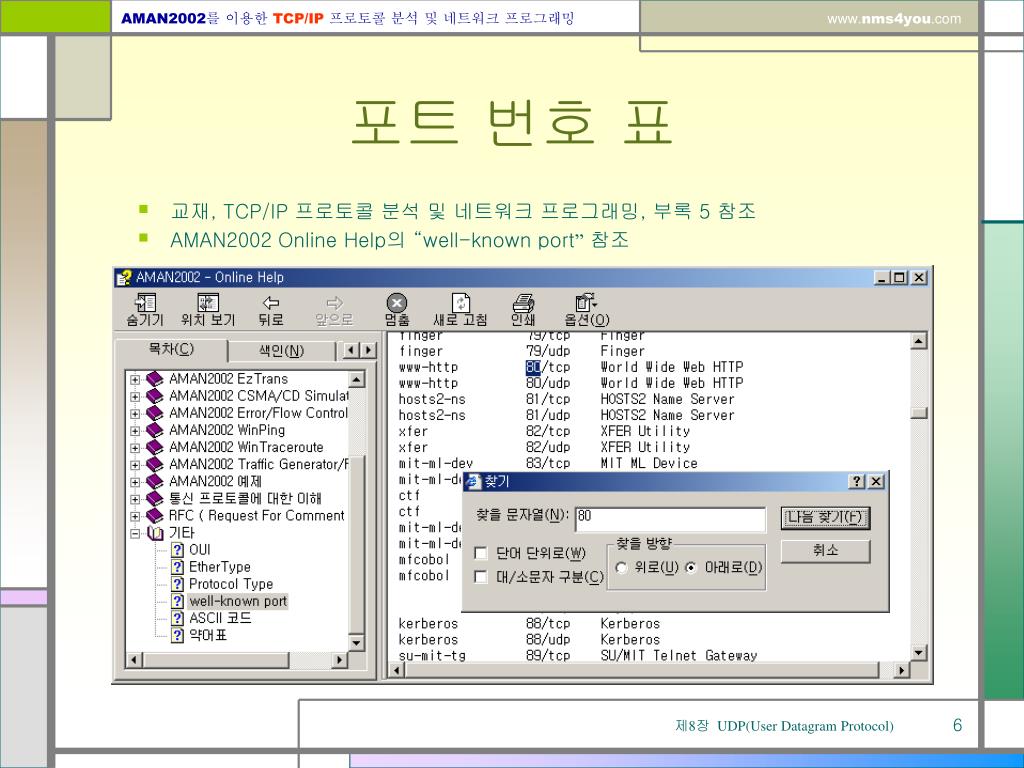Expand the AMAN2002 WinTraceroute tree node
The width and height of the screenshot is (1024, 768).
tap(135, 447)
